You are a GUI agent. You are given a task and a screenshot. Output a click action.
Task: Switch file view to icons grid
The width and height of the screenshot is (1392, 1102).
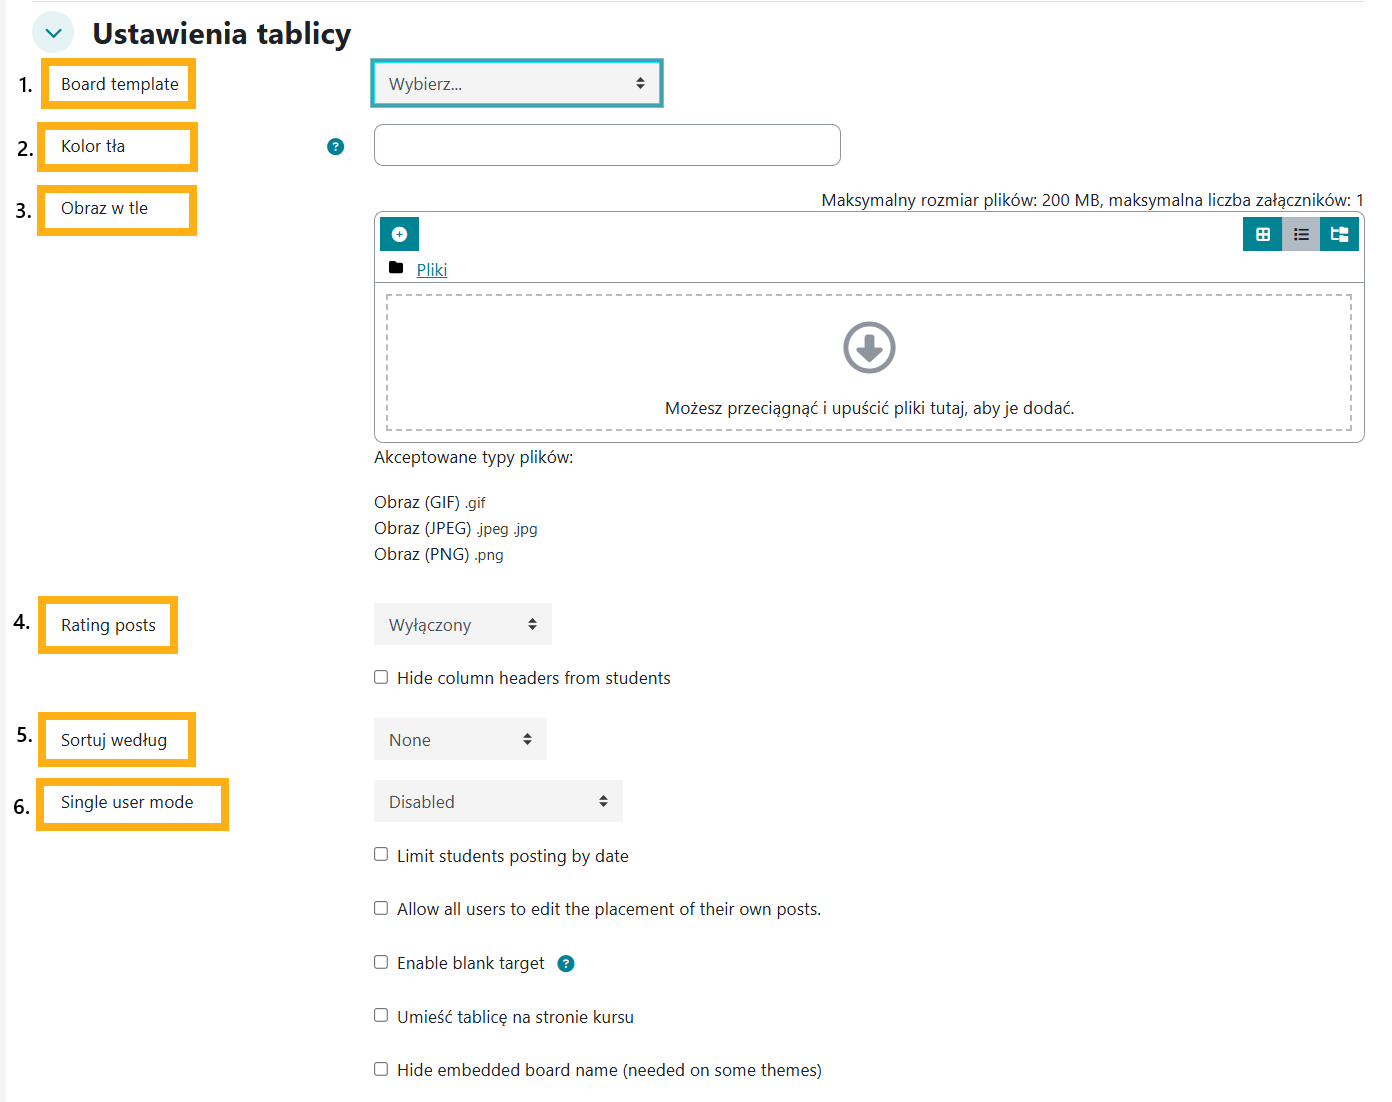[x=1262, y=234]
